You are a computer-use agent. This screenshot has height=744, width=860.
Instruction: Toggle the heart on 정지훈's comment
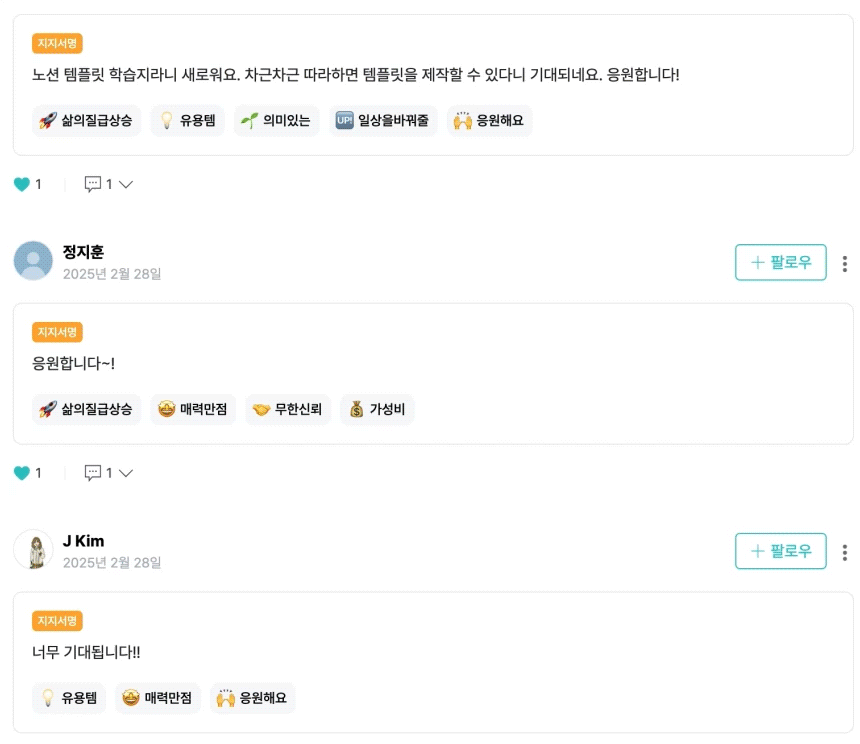[22, 473]
